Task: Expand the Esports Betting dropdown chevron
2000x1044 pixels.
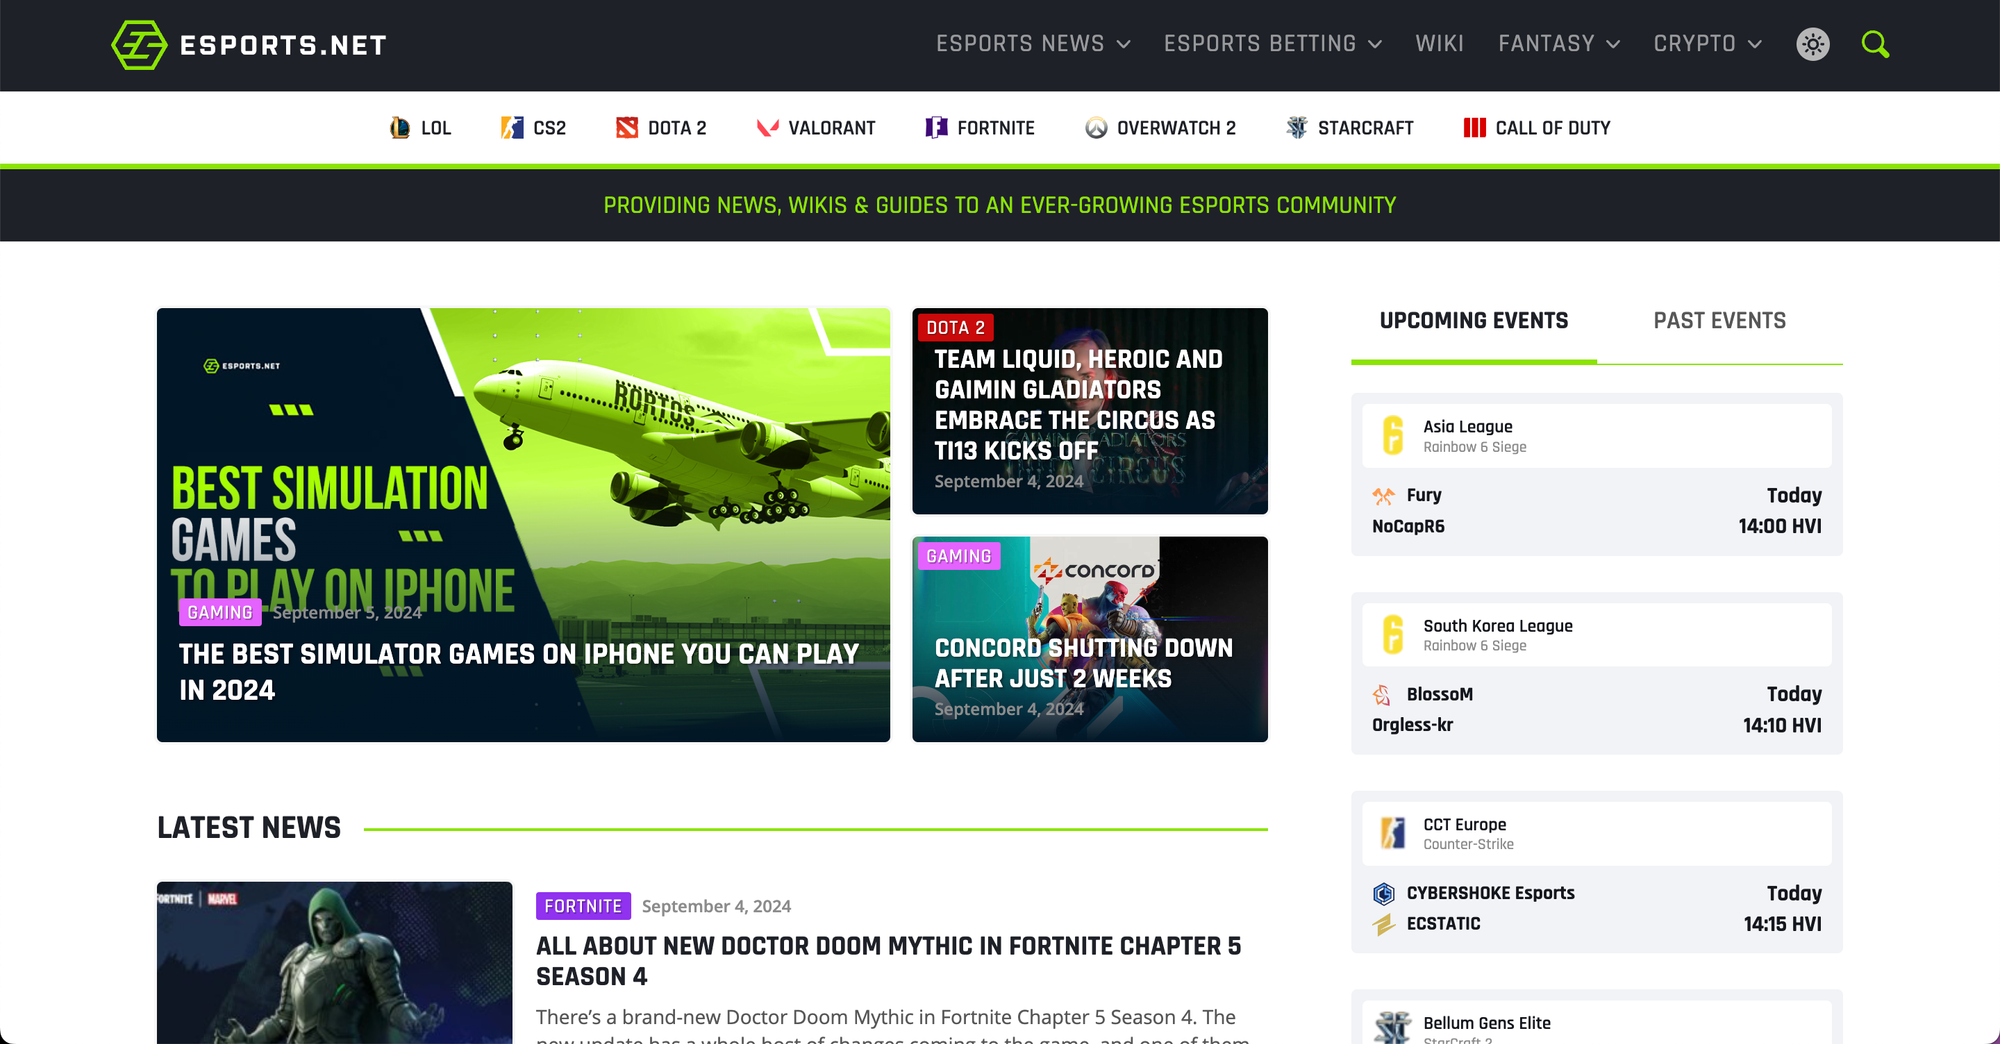Action: [x=1375, y=45]
